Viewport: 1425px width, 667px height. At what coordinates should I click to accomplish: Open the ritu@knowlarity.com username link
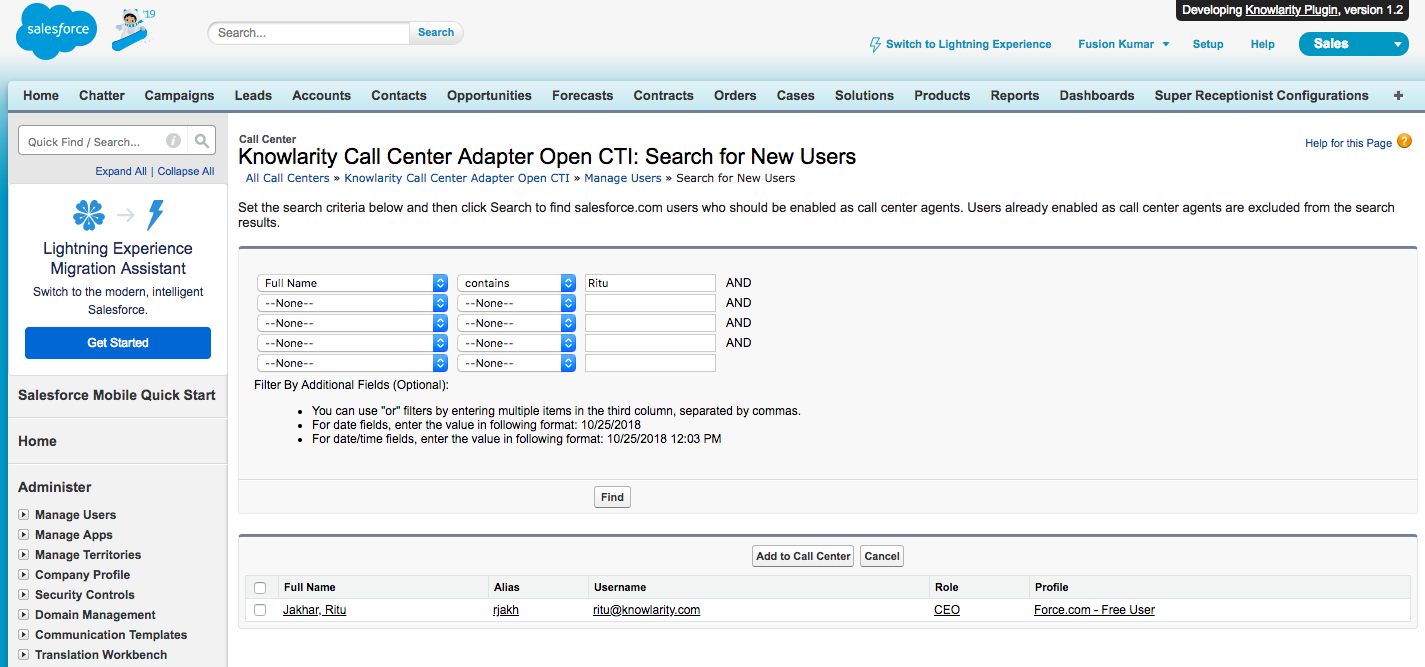click(x=647, y=610)
